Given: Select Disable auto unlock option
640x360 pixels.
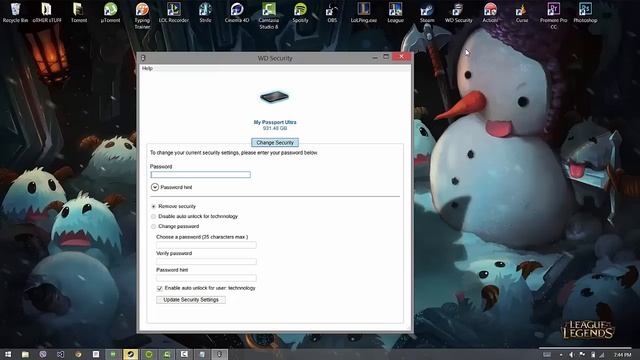Looking at the screenshot, I should tap(153, 216).
